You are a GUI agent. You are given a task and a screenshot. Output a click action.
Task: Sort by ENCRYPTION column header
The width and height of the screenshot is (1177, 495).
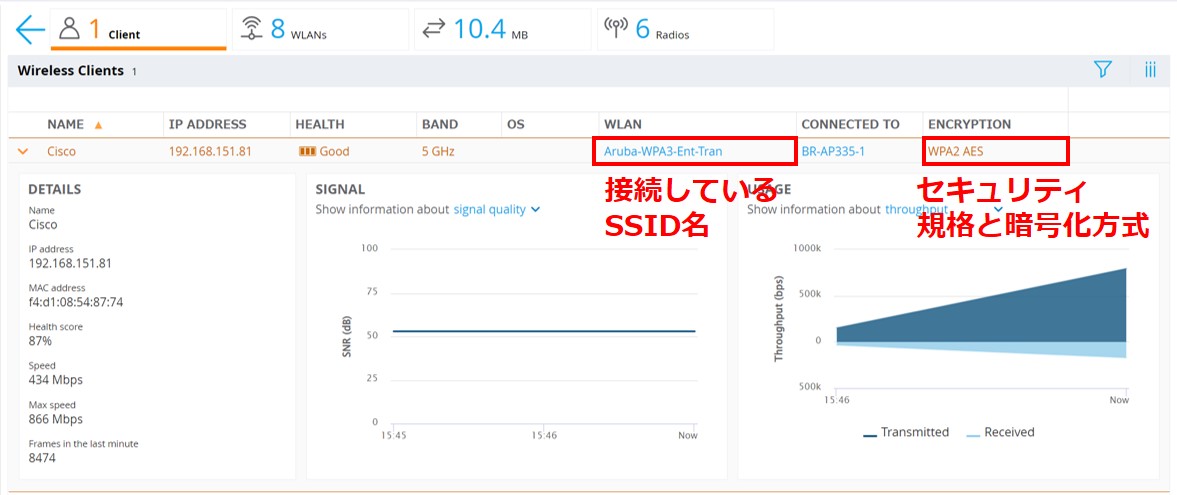[970, 125]
